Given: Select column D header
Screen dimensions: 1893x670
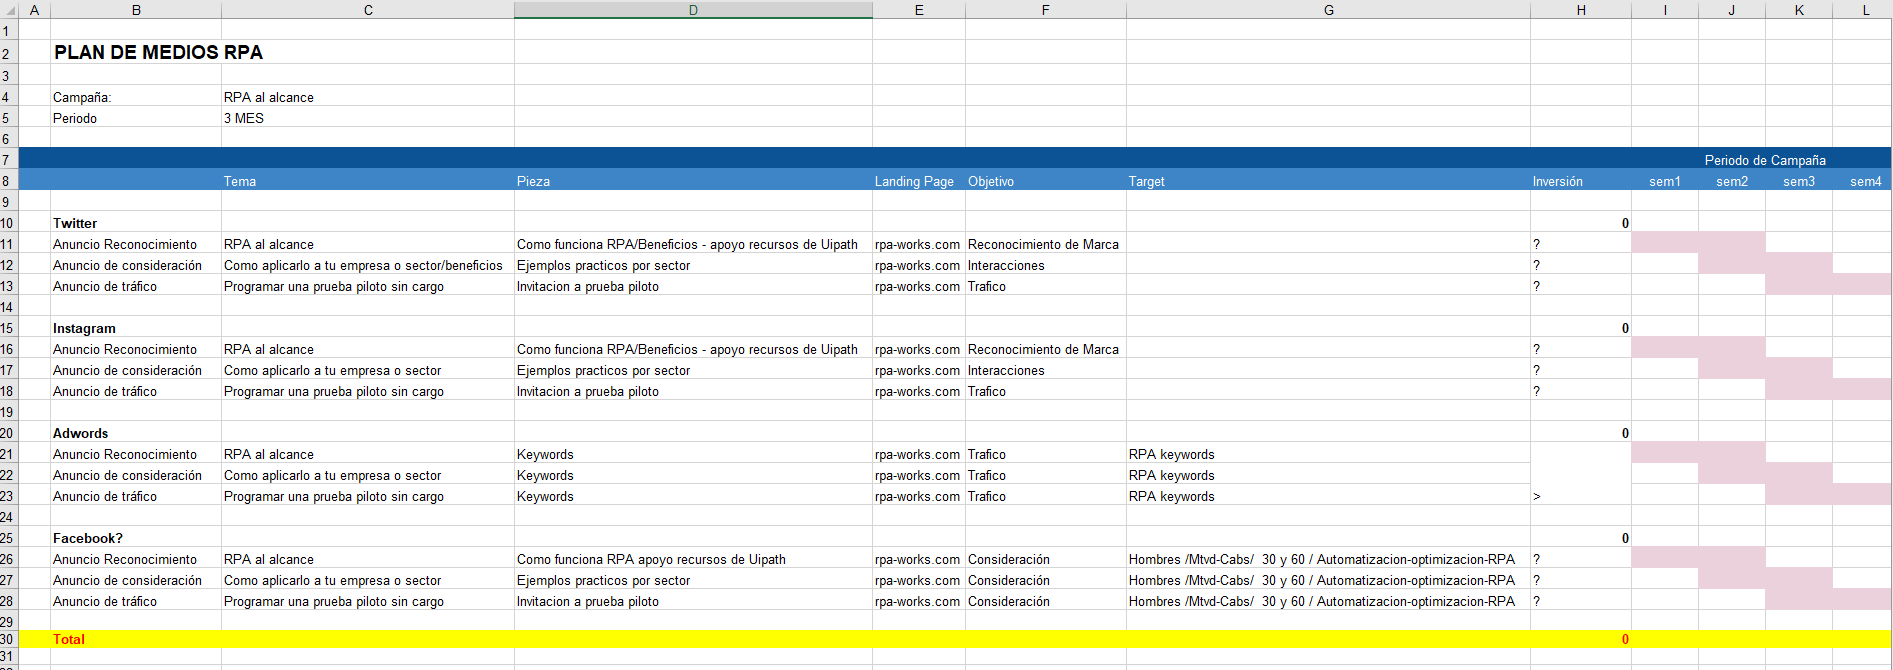Looking at the screenshot, I should click(x=693, y=10).
